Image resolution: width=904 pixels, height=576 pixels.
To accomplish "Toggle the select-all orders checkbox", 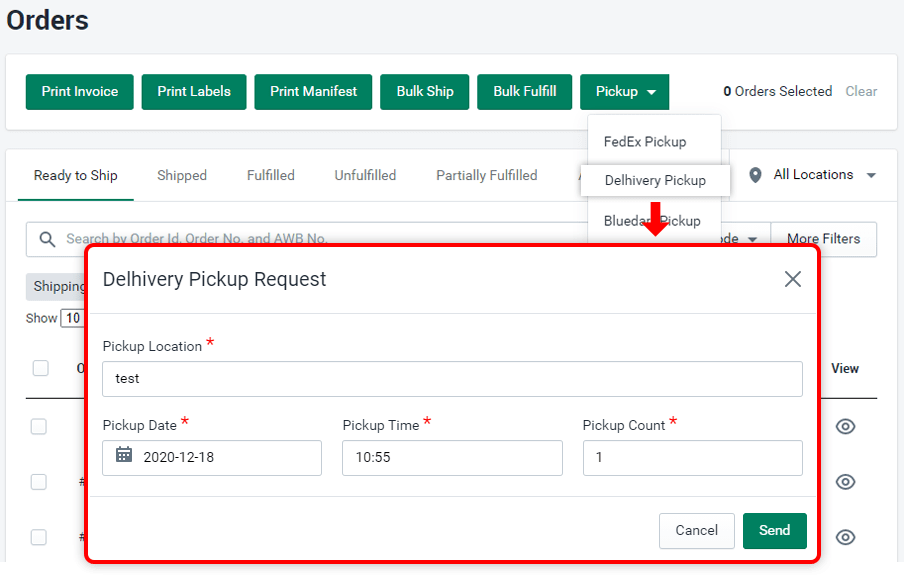I will point(40,368).
